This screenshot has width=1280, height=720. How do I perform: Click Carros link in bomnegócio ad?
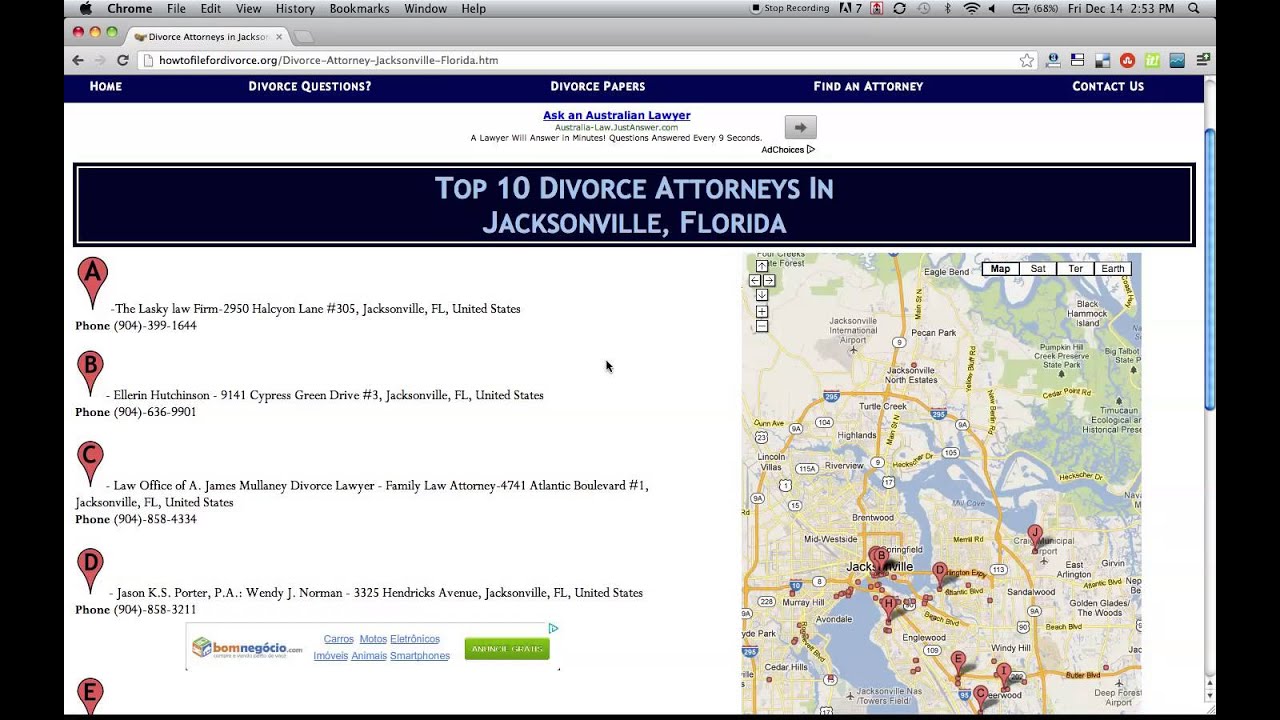pos(338,639)
